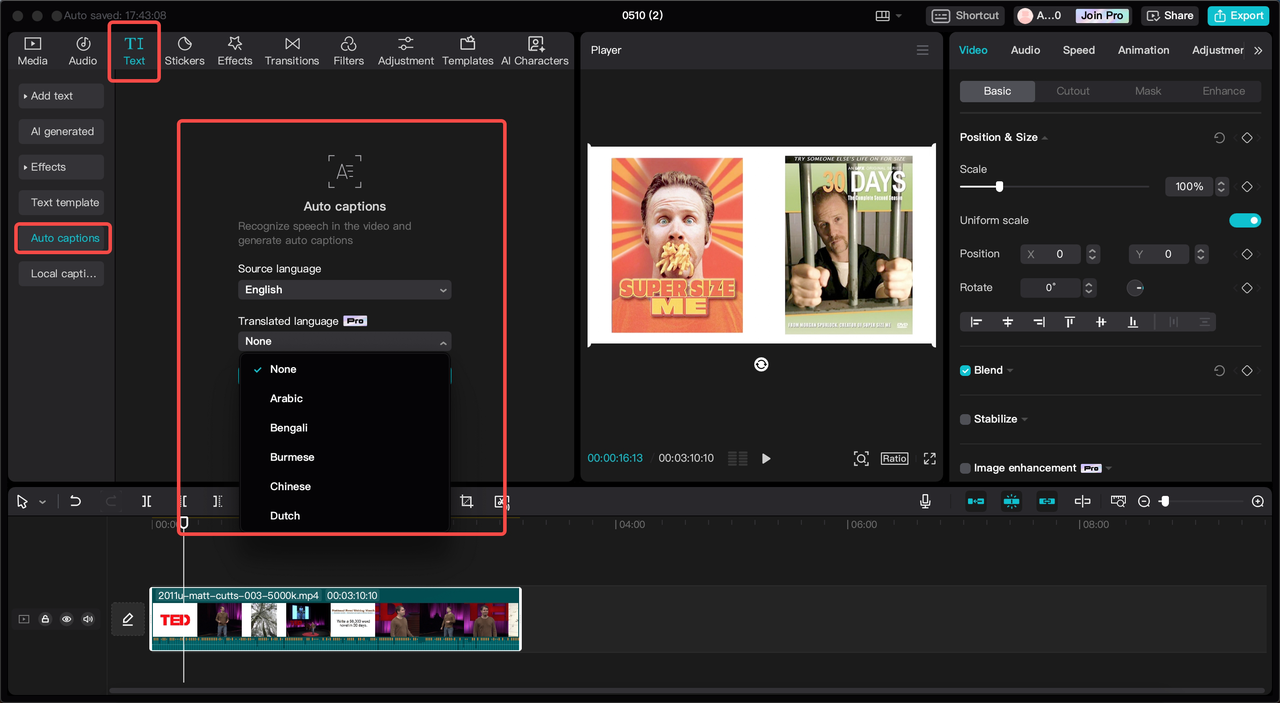1280x703 pixels.
Task: Click the fullscreen icon in Player
Action: point(929,458)
